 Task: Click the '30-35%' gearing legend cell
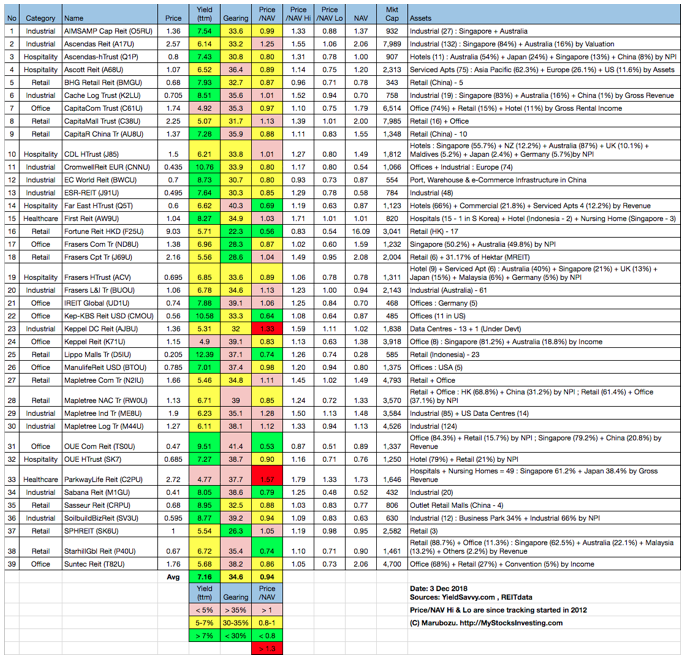click(236, 623)
